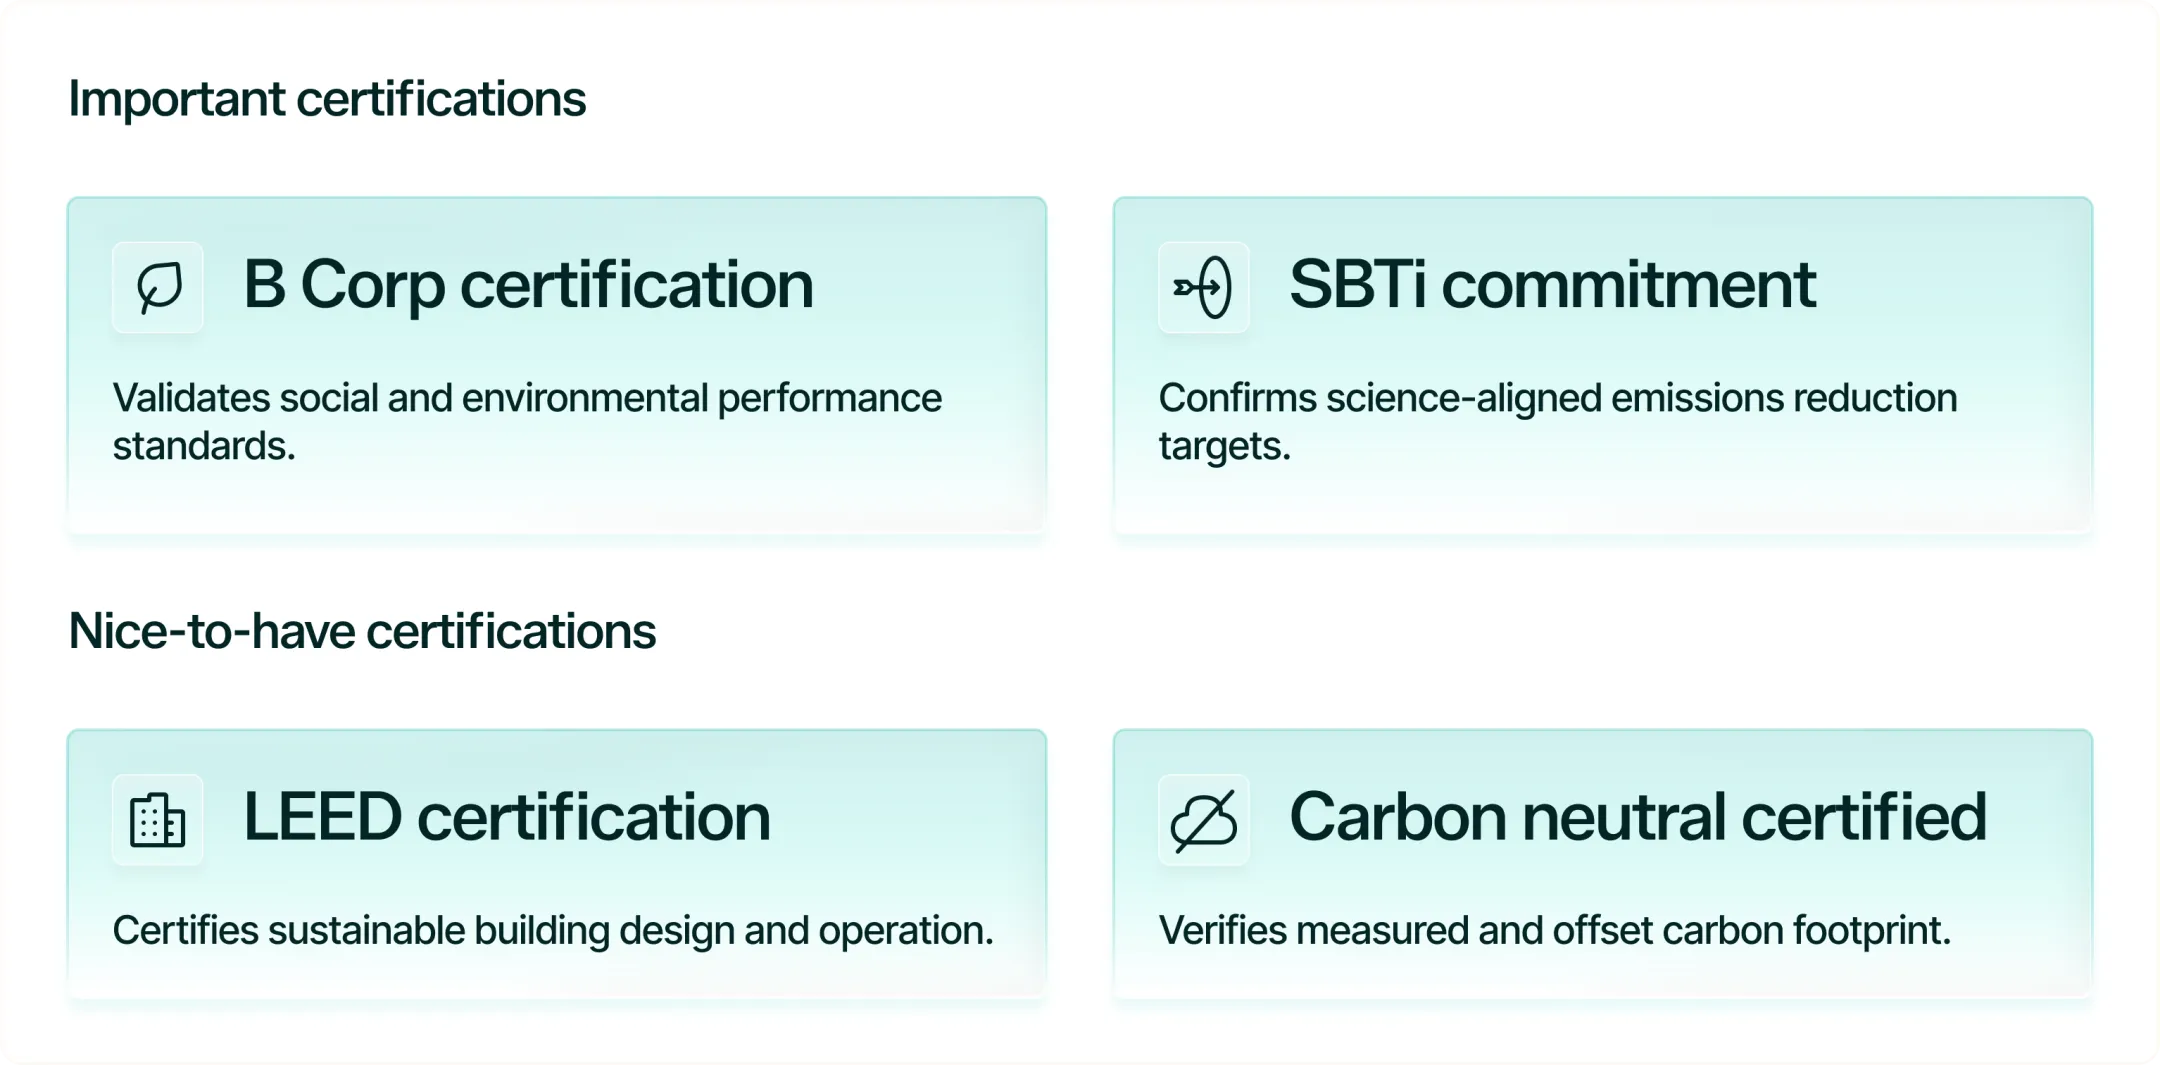2160x1065 pixels.
Task: Click the word 'targets.' in SBTi card
Action: click(x=1225, y=446)
